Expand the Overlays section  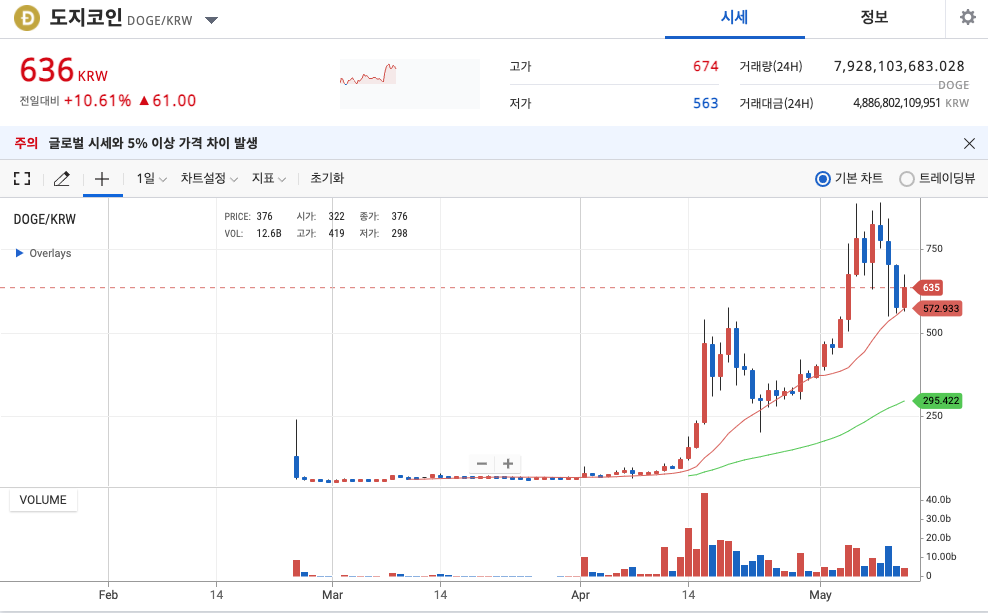[x=43, y=253]
